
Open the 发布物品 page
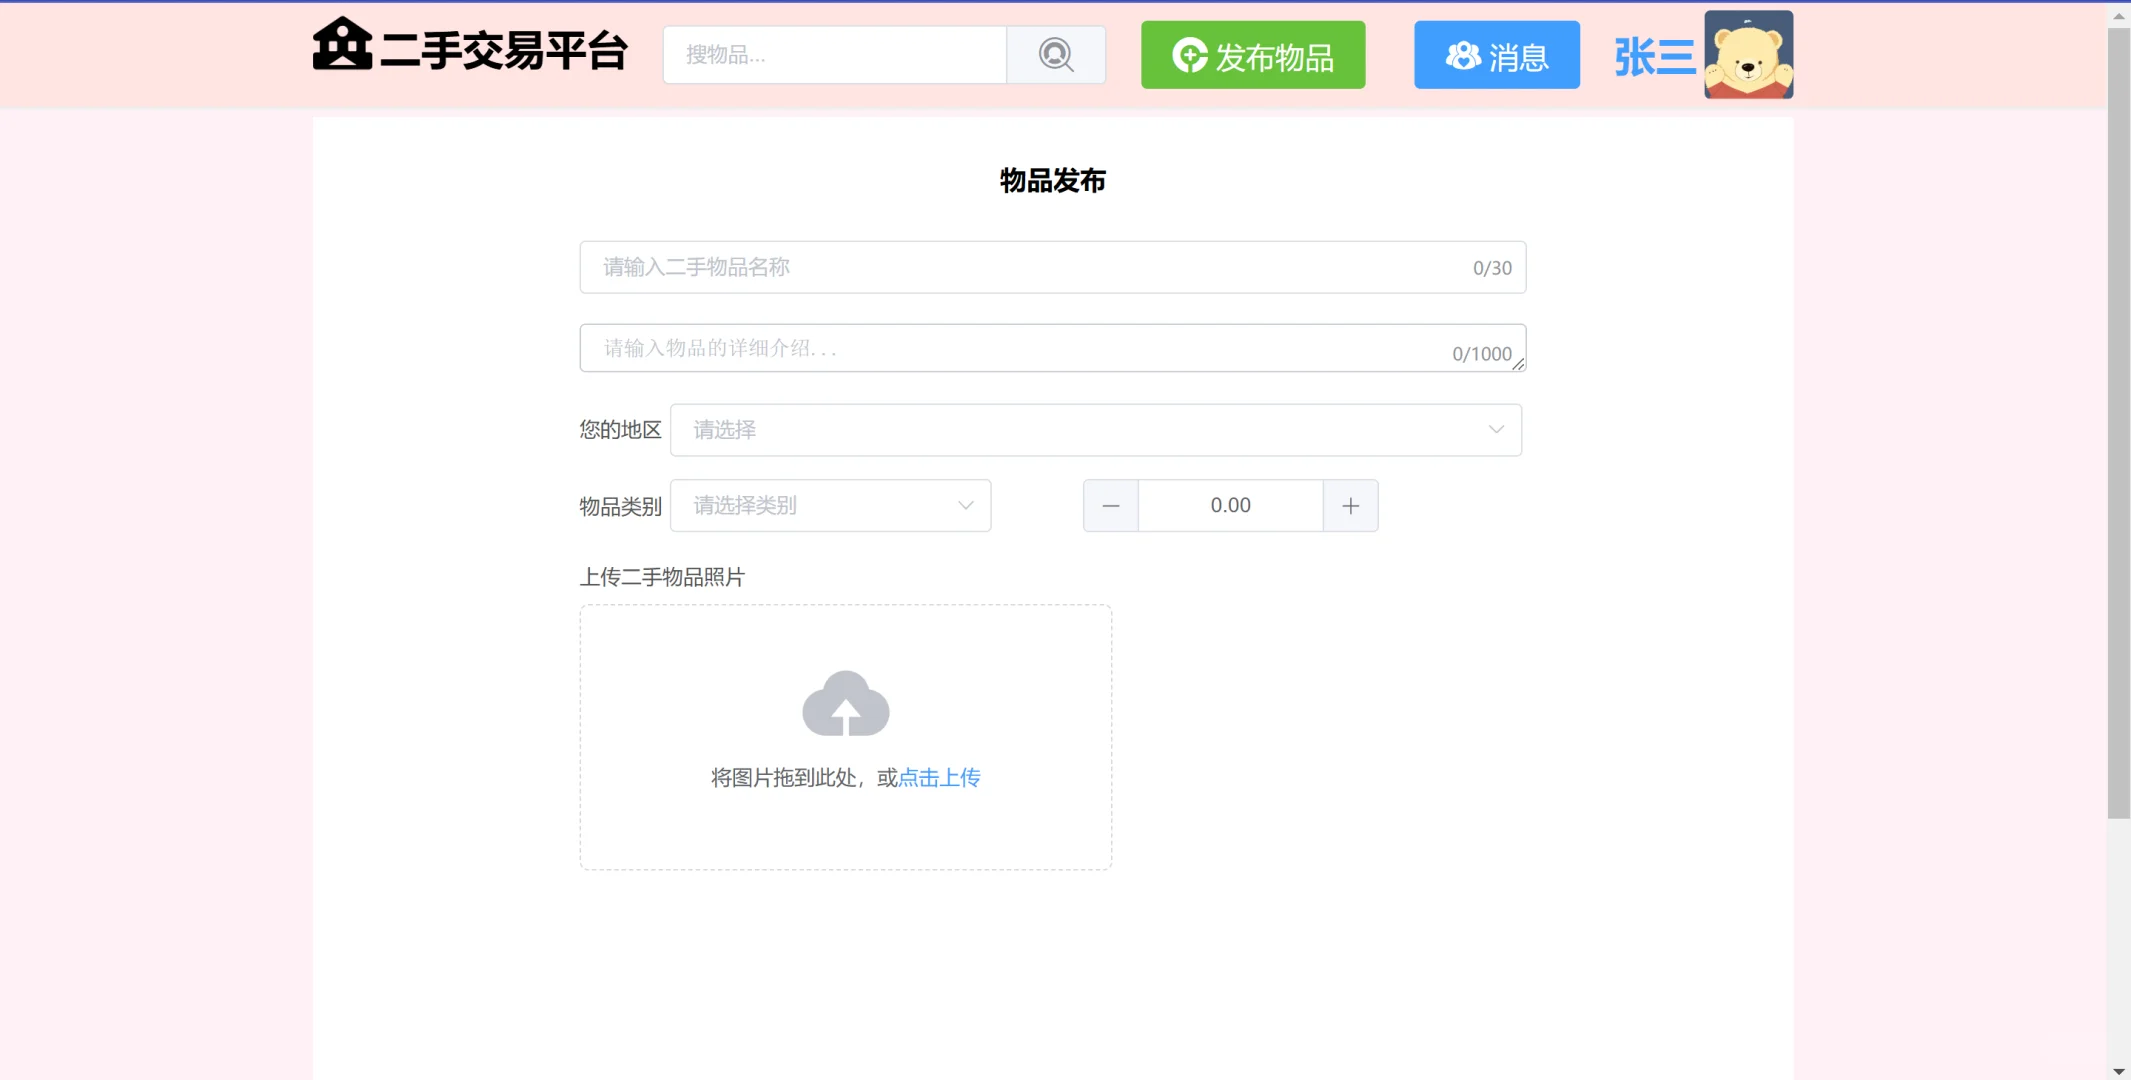click(x=1252, y=55)
